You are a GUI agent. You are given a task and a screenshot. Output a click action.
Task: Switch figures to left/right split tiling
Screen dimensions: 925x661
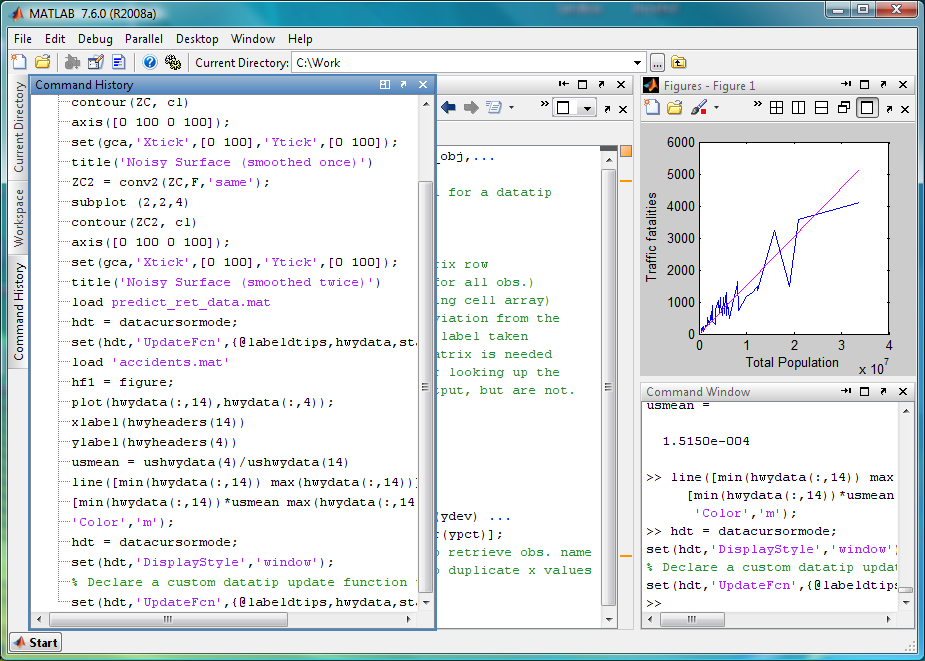(x=798, y=107)
